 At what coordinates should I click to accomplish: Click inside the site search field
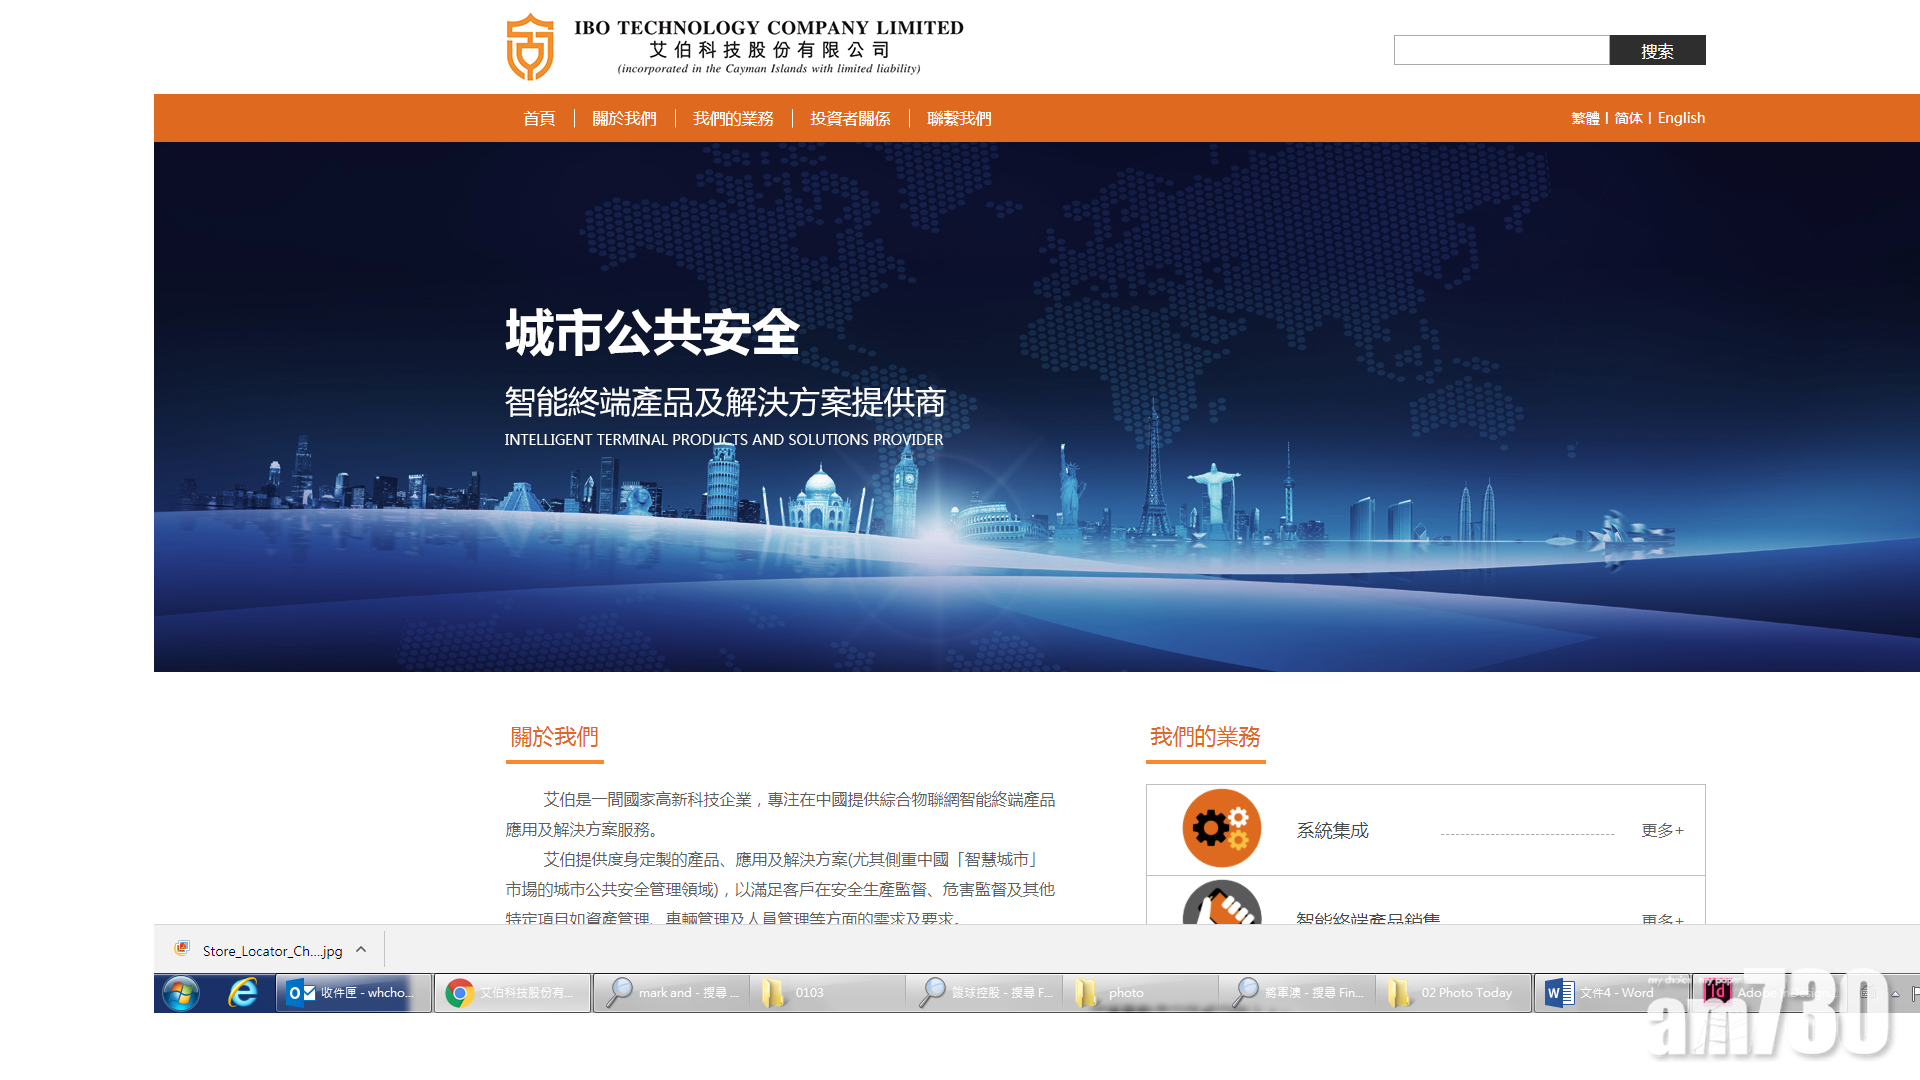pyautogui.click(x=1501, y=51)
